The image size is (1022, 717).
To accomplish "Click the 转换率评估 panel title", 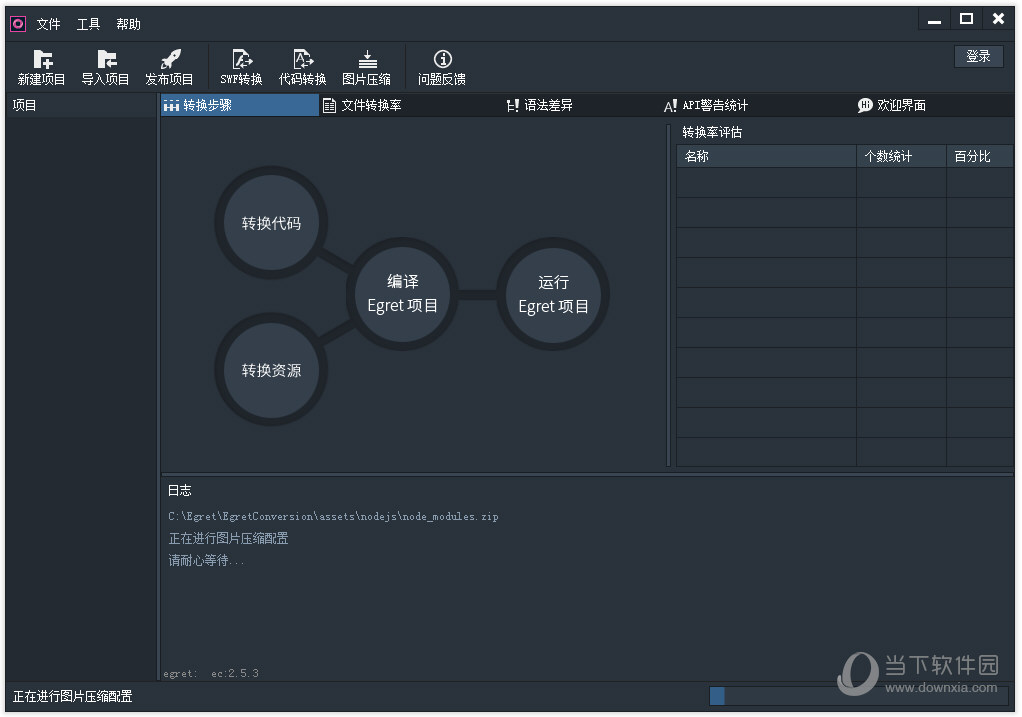I will (x=712, y=132).
